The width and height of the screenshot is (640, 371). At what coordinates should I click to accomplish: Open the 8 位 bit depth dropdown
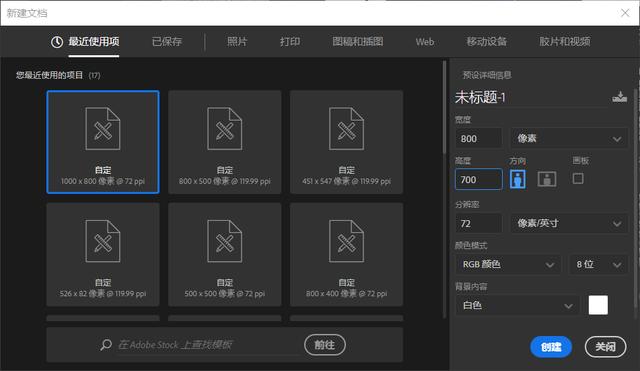click(x=598, y=264)
